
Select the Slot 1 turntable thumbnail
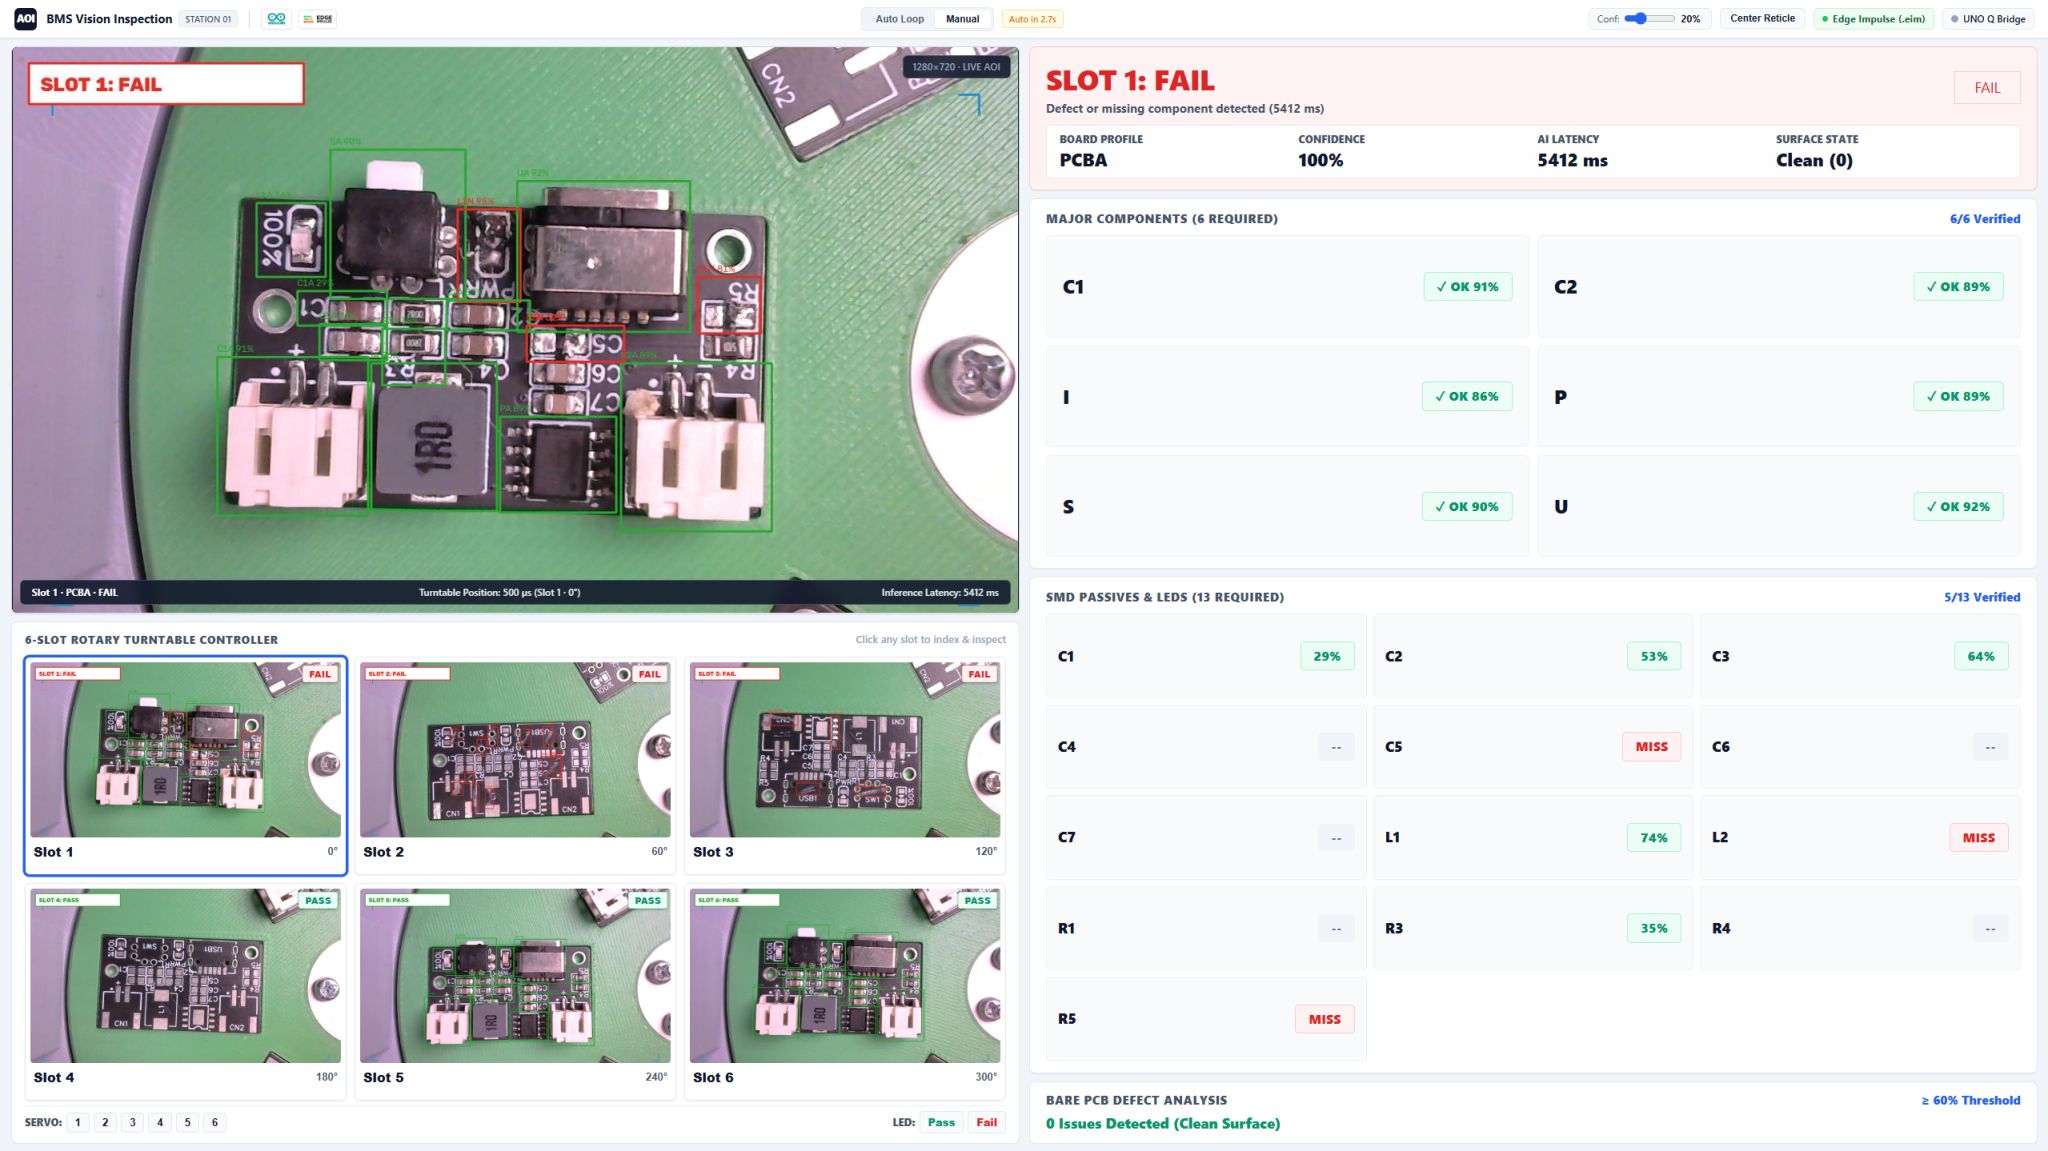(186, 765)
